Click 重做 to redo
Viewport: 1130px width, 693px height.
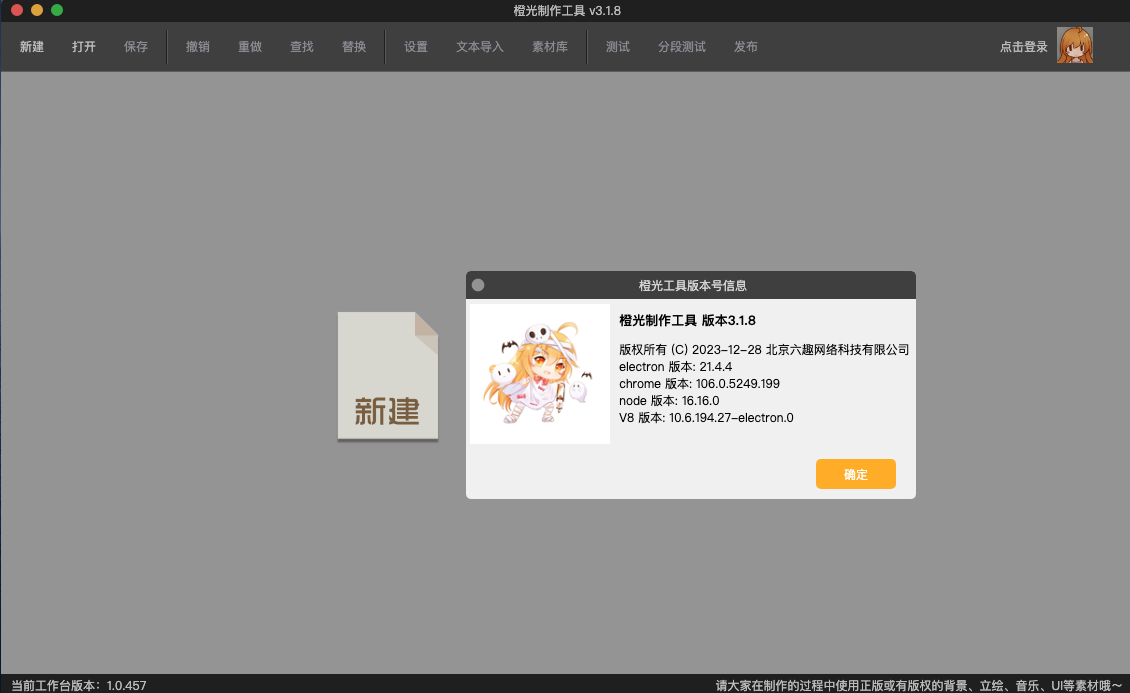tap(250, 47)
